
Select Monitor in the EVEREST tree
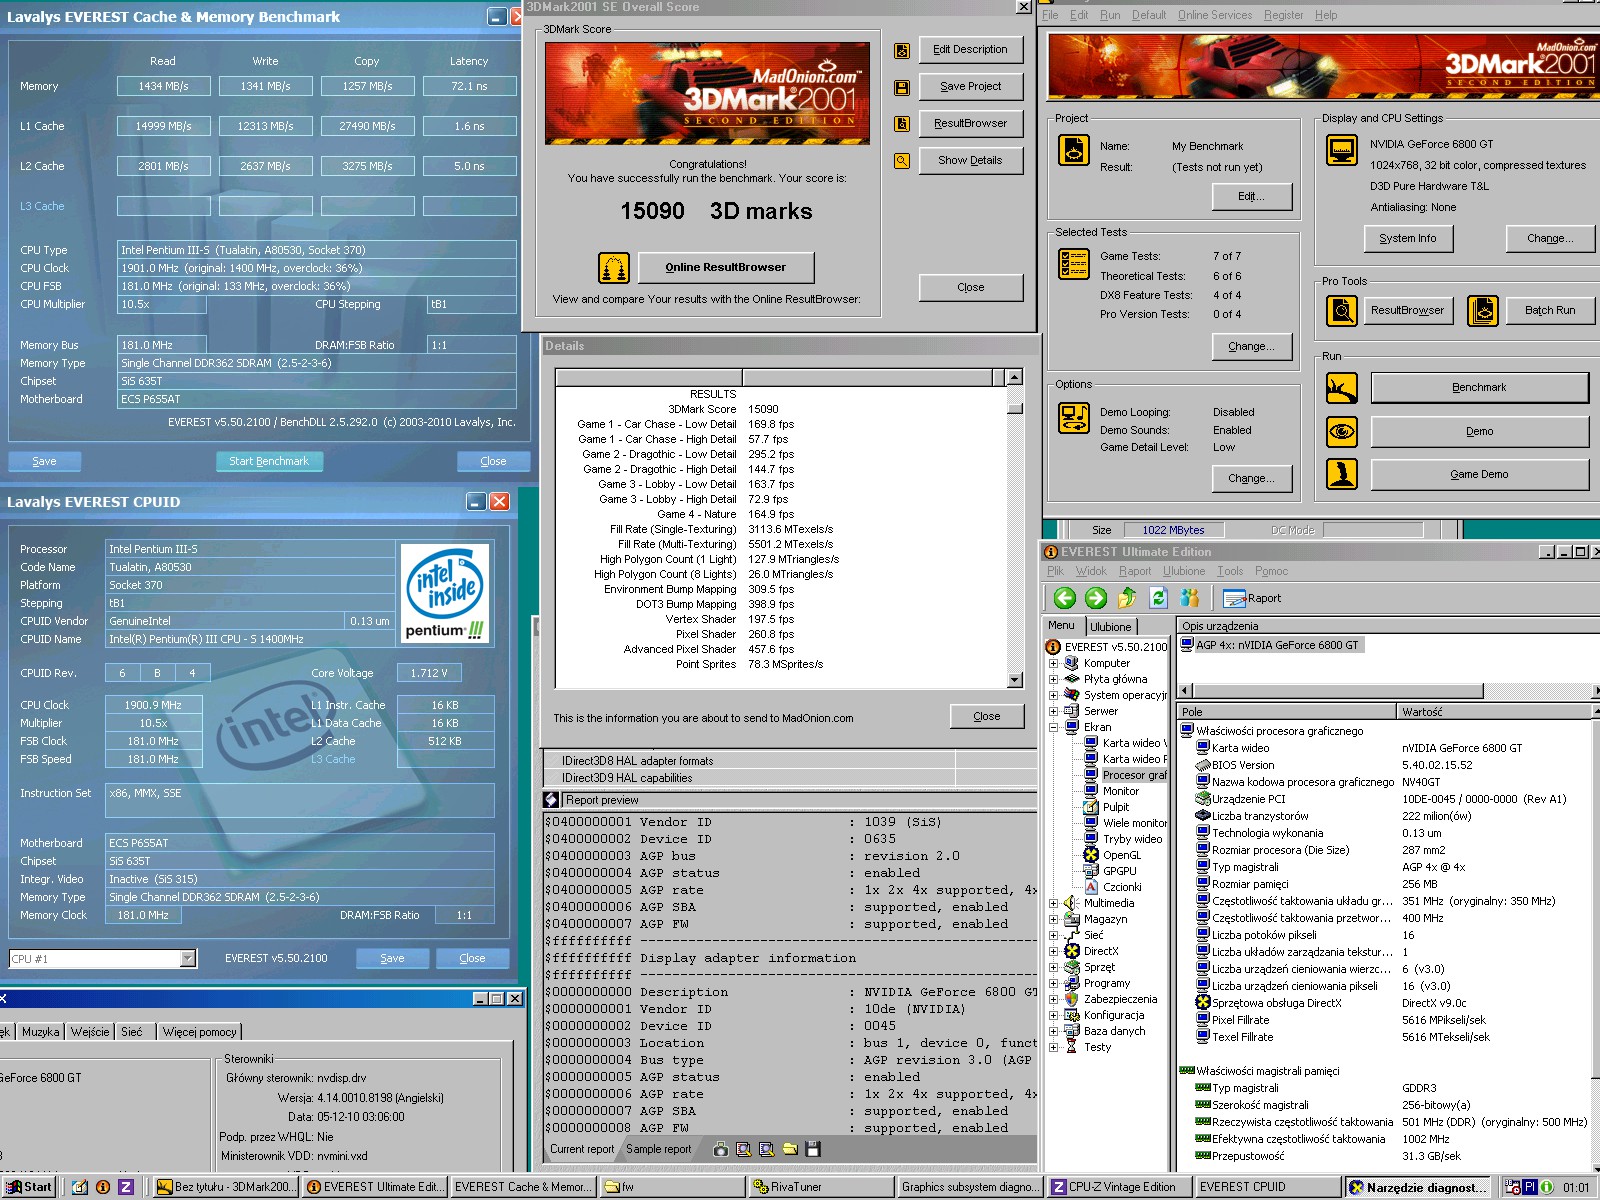point(1120,791)
